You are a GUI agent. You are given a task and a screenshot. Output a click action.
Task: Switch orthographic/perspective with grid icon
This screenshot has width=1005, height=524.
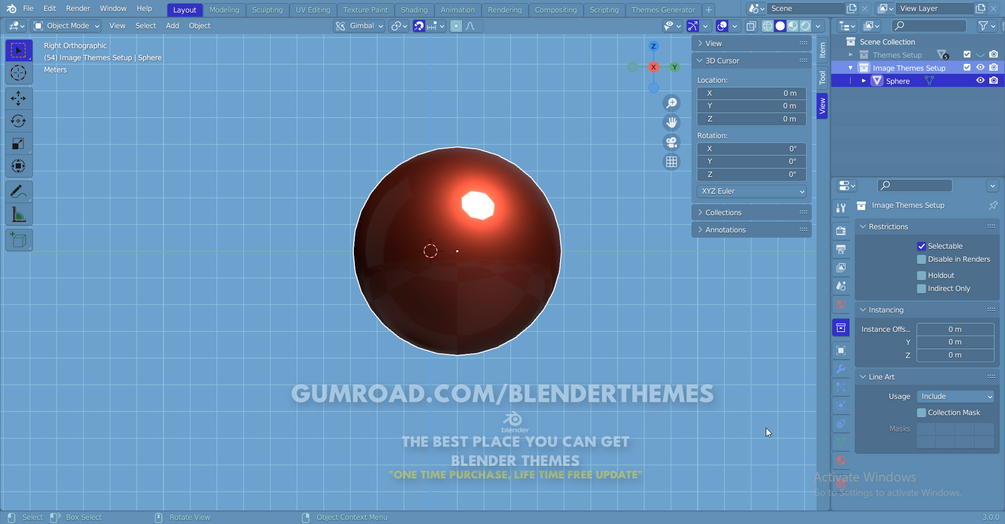[671, 162]
